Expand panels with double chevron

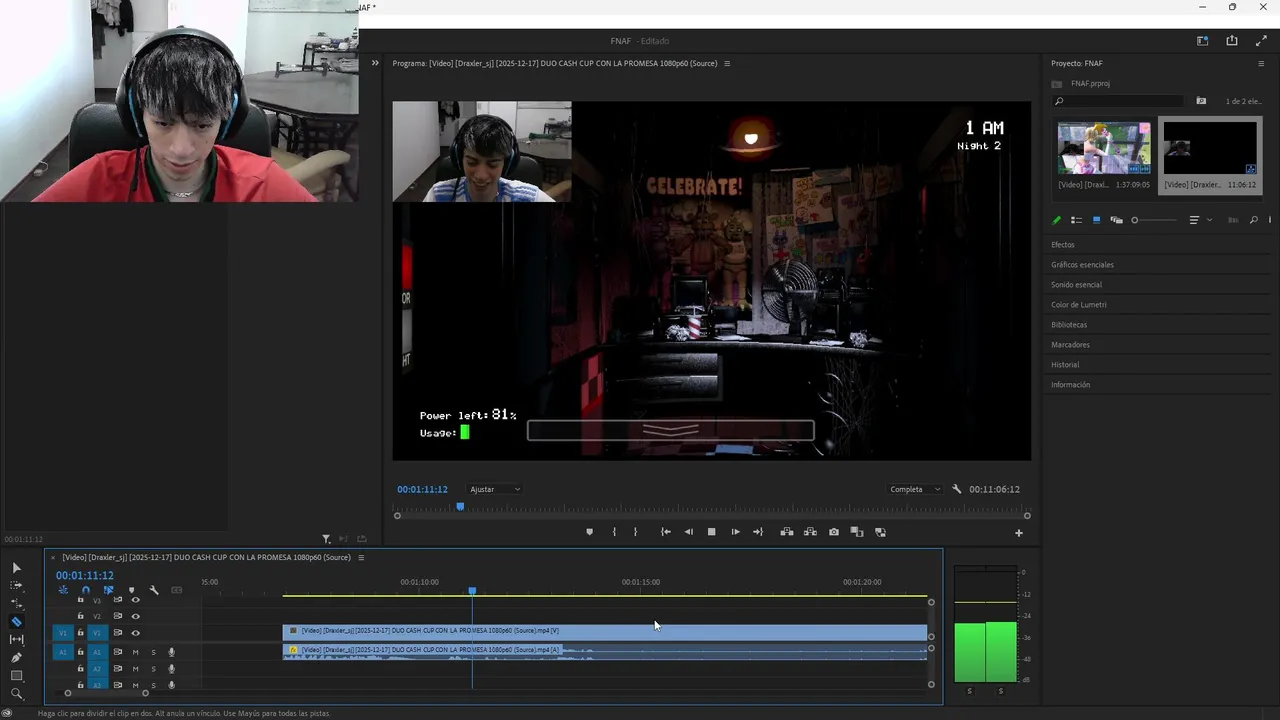(x=375, y=63)
